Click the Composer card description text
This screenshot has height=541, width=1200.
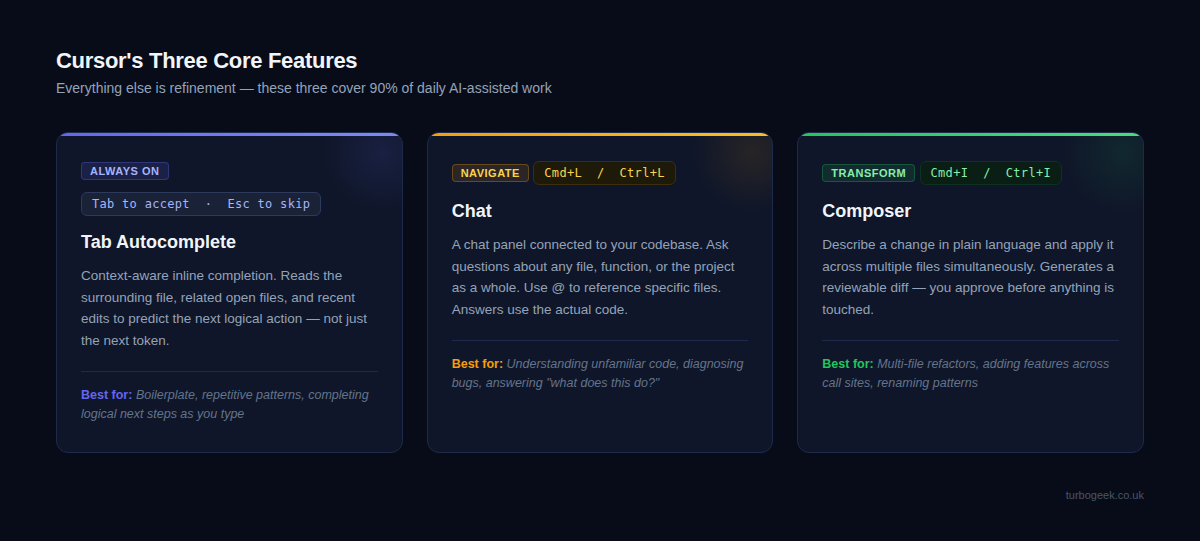pos(967,277)
